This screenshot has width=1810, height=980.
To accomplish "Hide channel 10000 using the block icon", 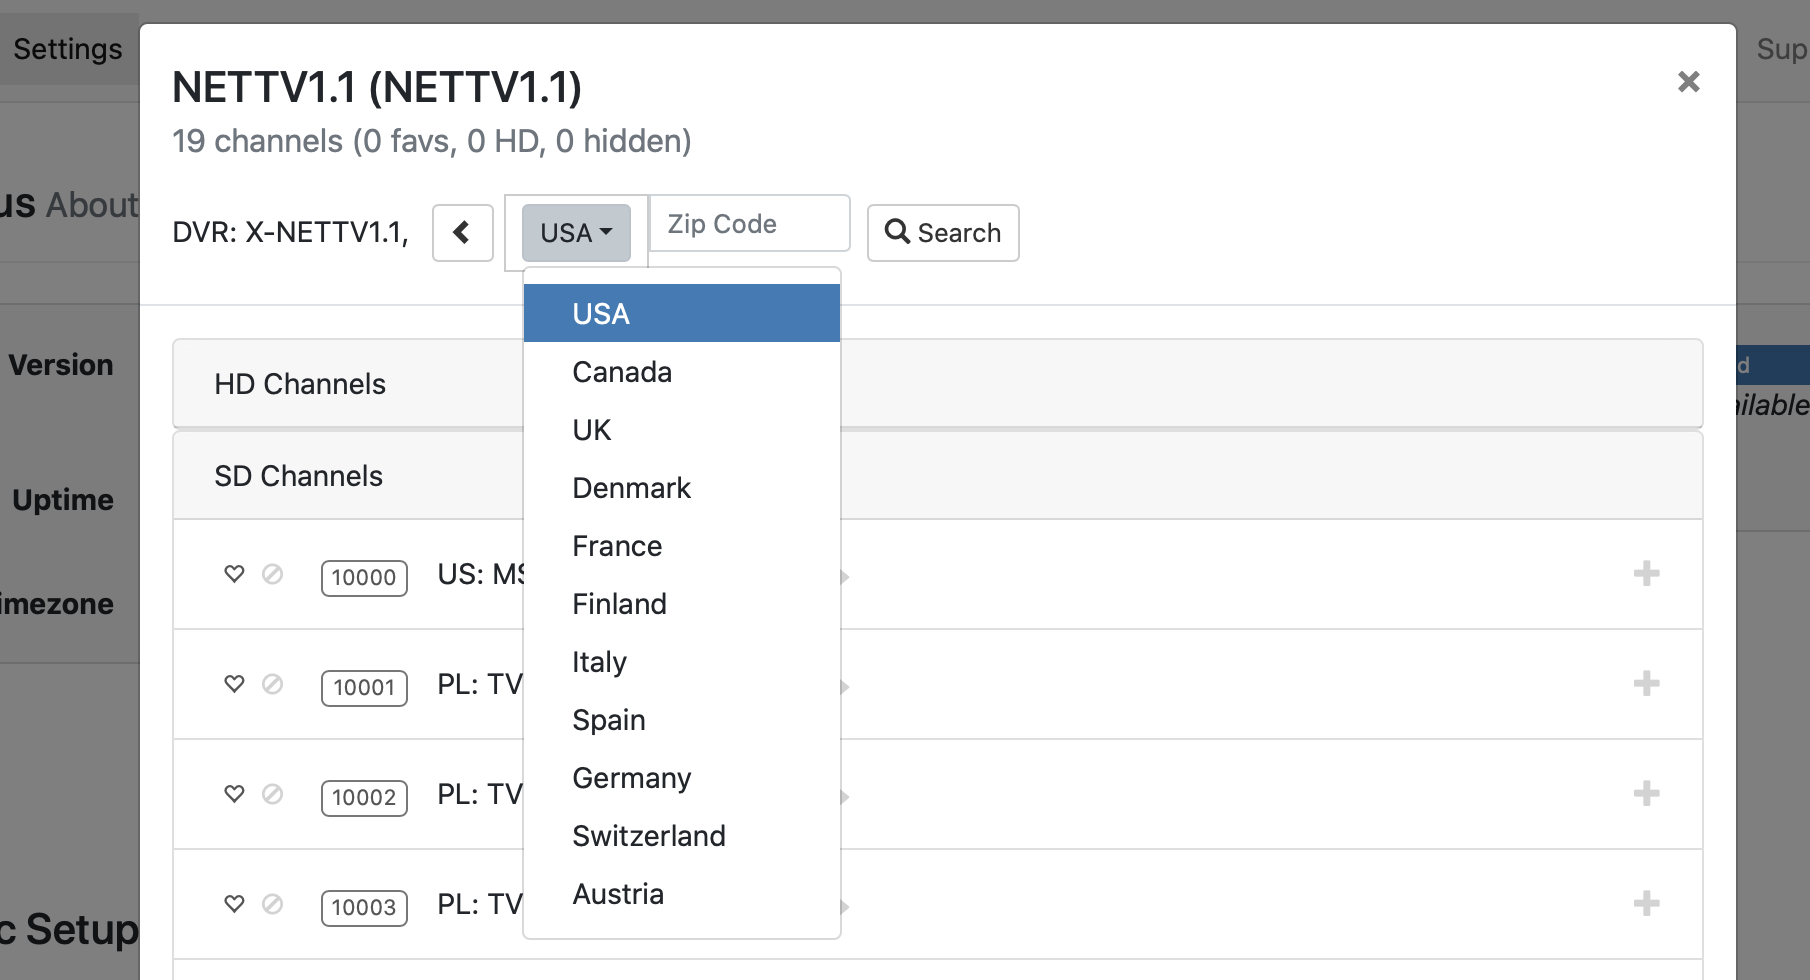I will coord(272,574).
